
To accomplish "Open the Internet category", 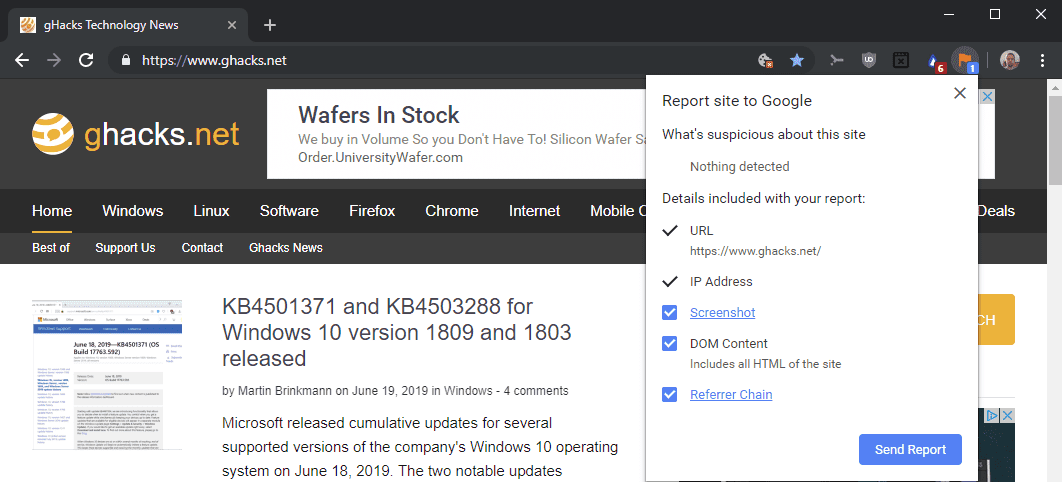I will point(534,211).
